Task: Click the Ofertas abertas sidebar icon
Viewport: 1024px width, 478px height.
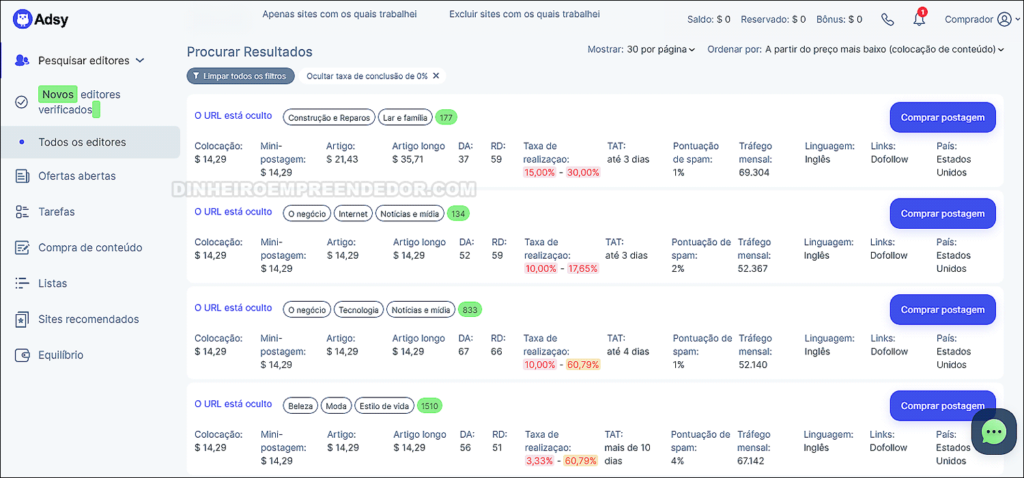Action: pyautogui.click(x=22, y=176)
